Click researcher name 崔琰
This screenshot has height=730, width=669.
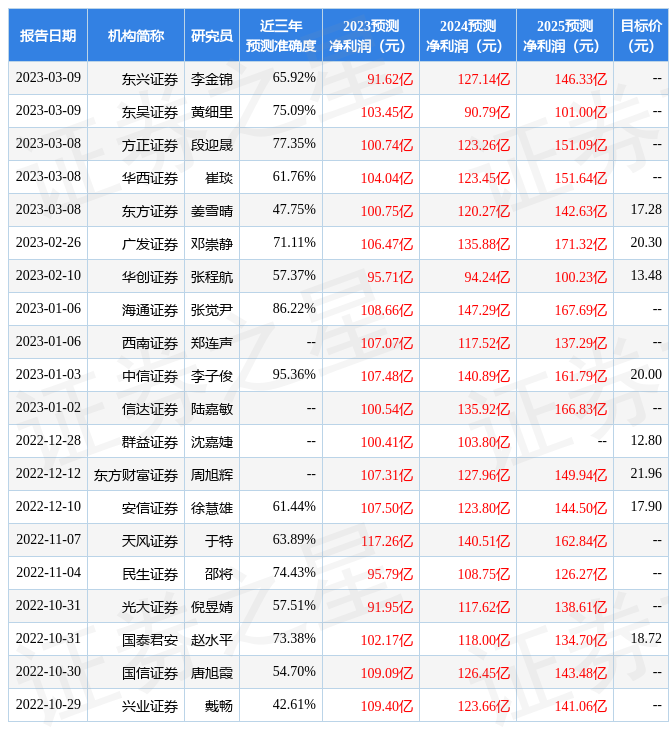[219, 178]
